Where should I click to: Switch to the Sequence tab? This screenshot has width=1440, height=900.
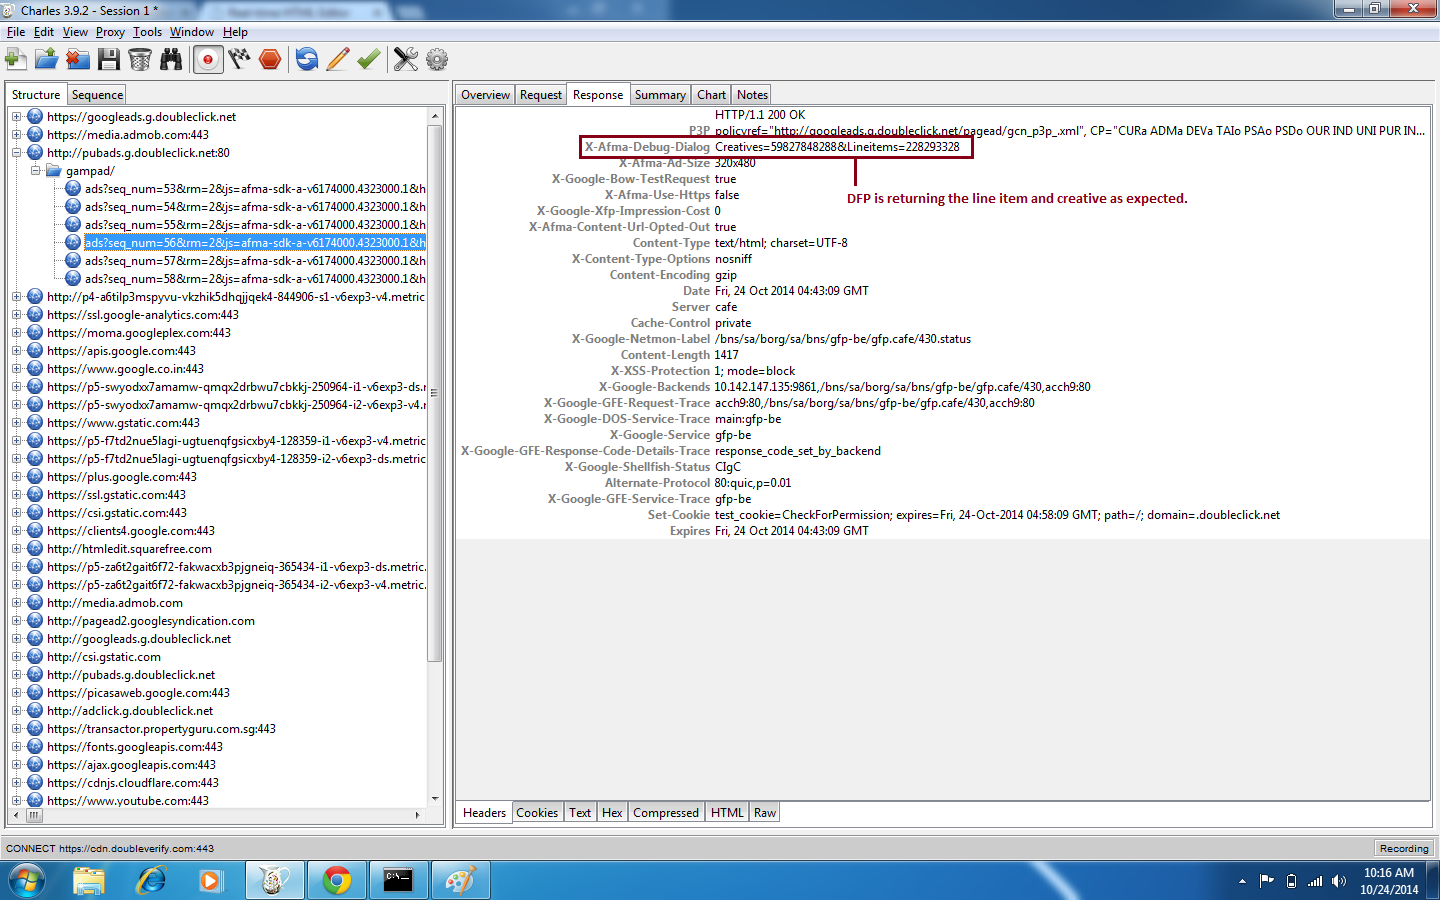pos(98,95)
